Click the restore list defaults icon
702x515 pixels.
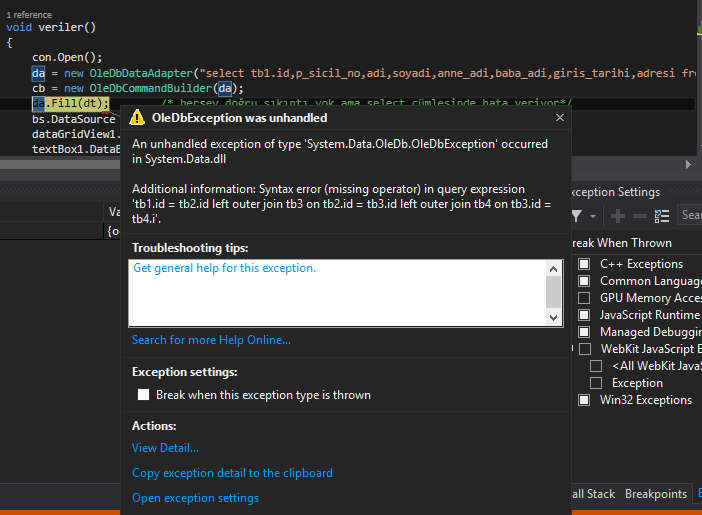pyautogui.click(x=662, y=216)
